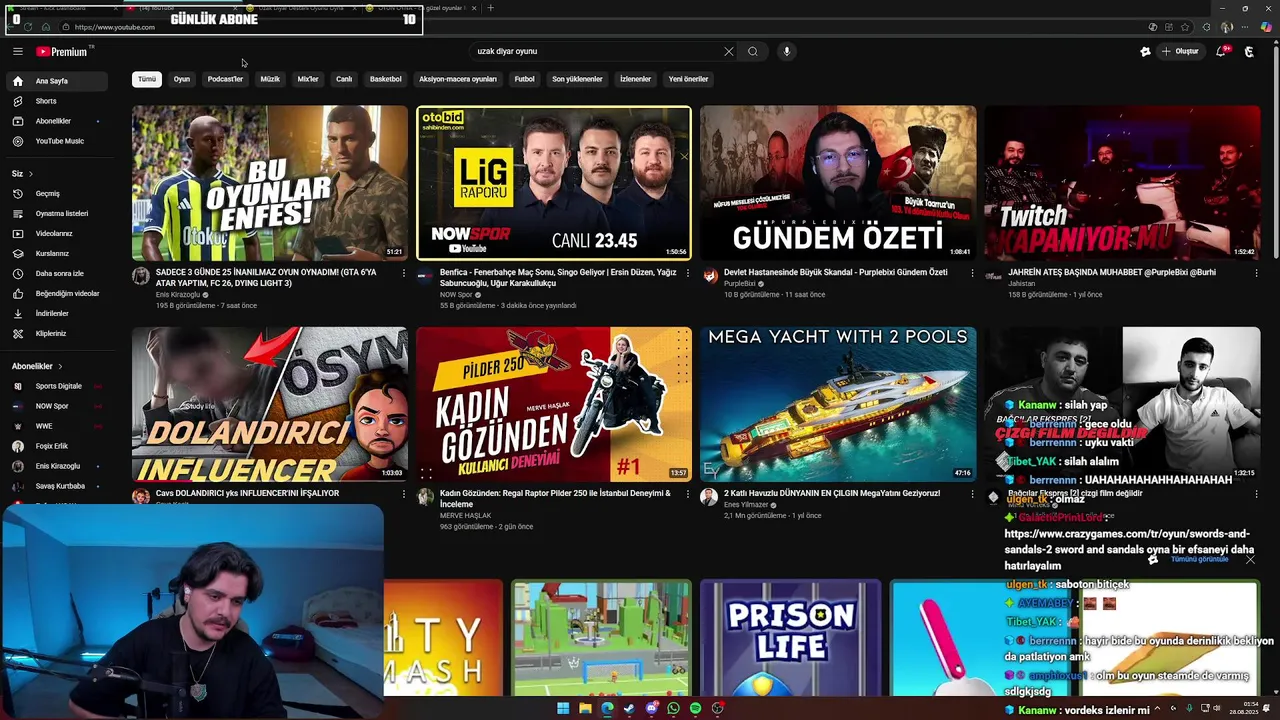Open BU OYUNLAR ENFES video thumbnail

coord(270,183)
